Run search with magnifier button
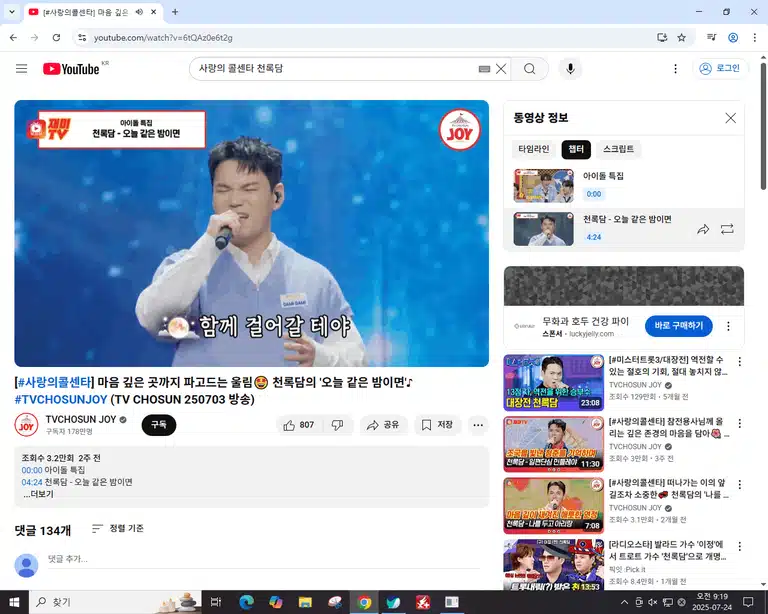 (x=529, y=69)
